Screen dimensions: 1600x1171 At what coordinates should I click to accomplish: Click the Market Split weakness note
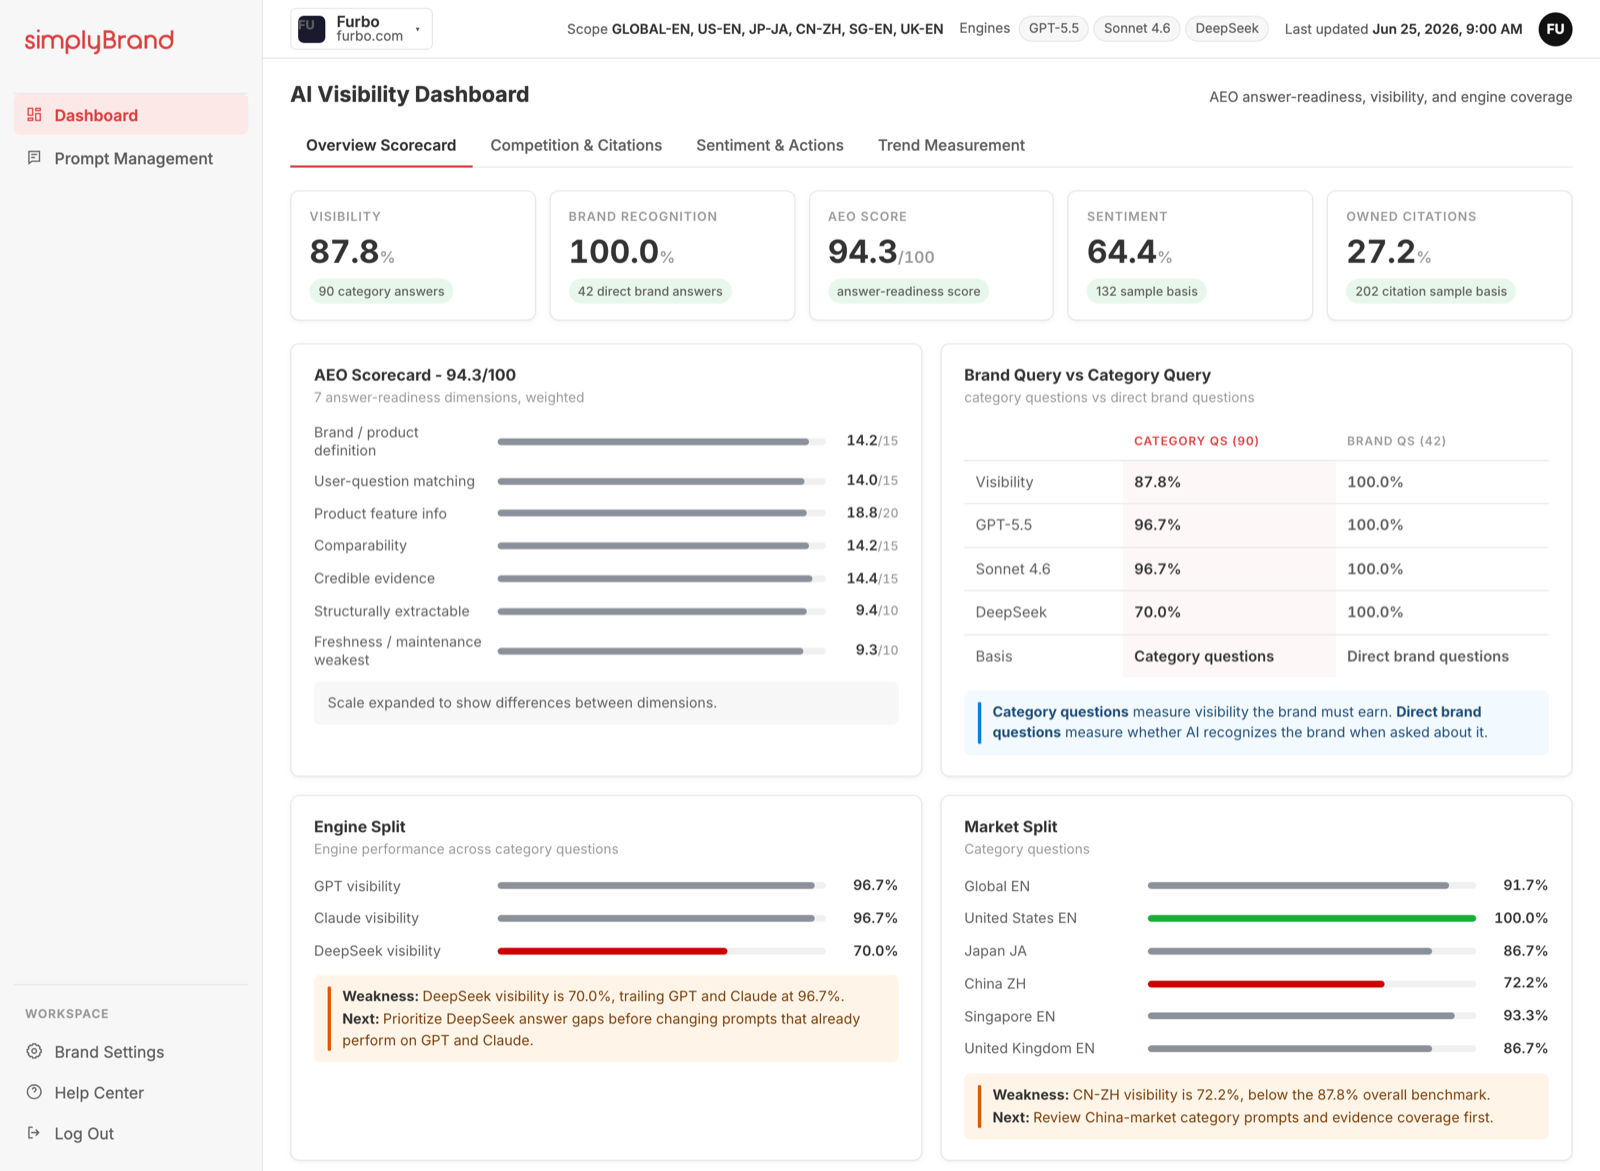coord(1256,1106)
